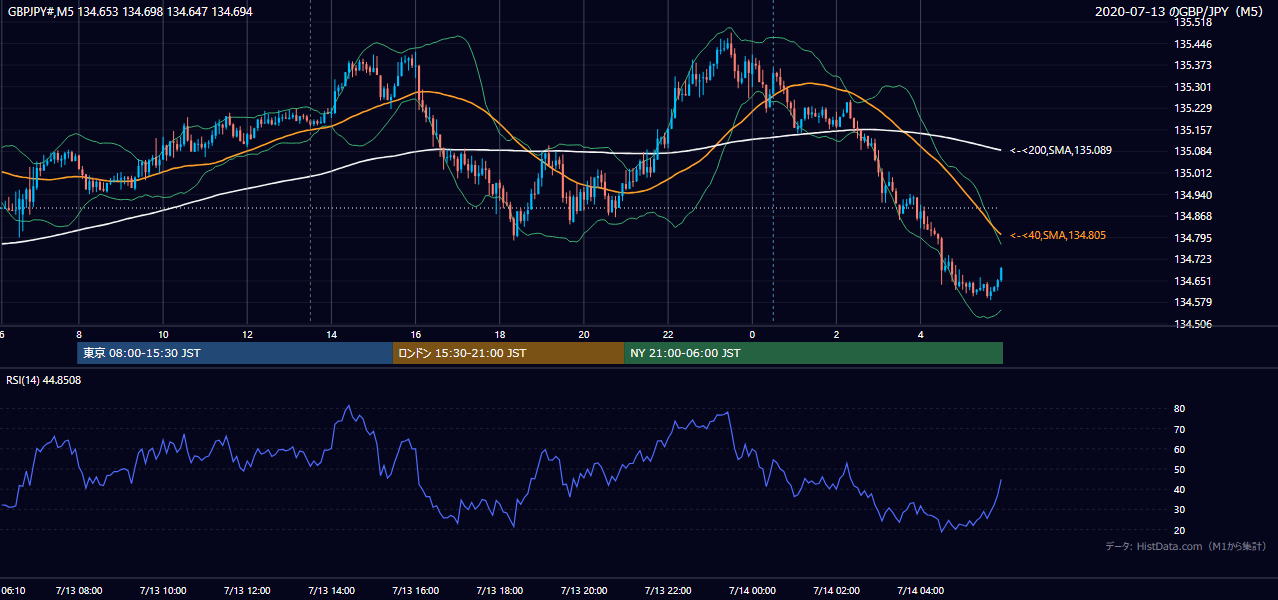Screen dimensions: 1278x600
Task: Click price axis value 135.446
Action: (1193, 44)
